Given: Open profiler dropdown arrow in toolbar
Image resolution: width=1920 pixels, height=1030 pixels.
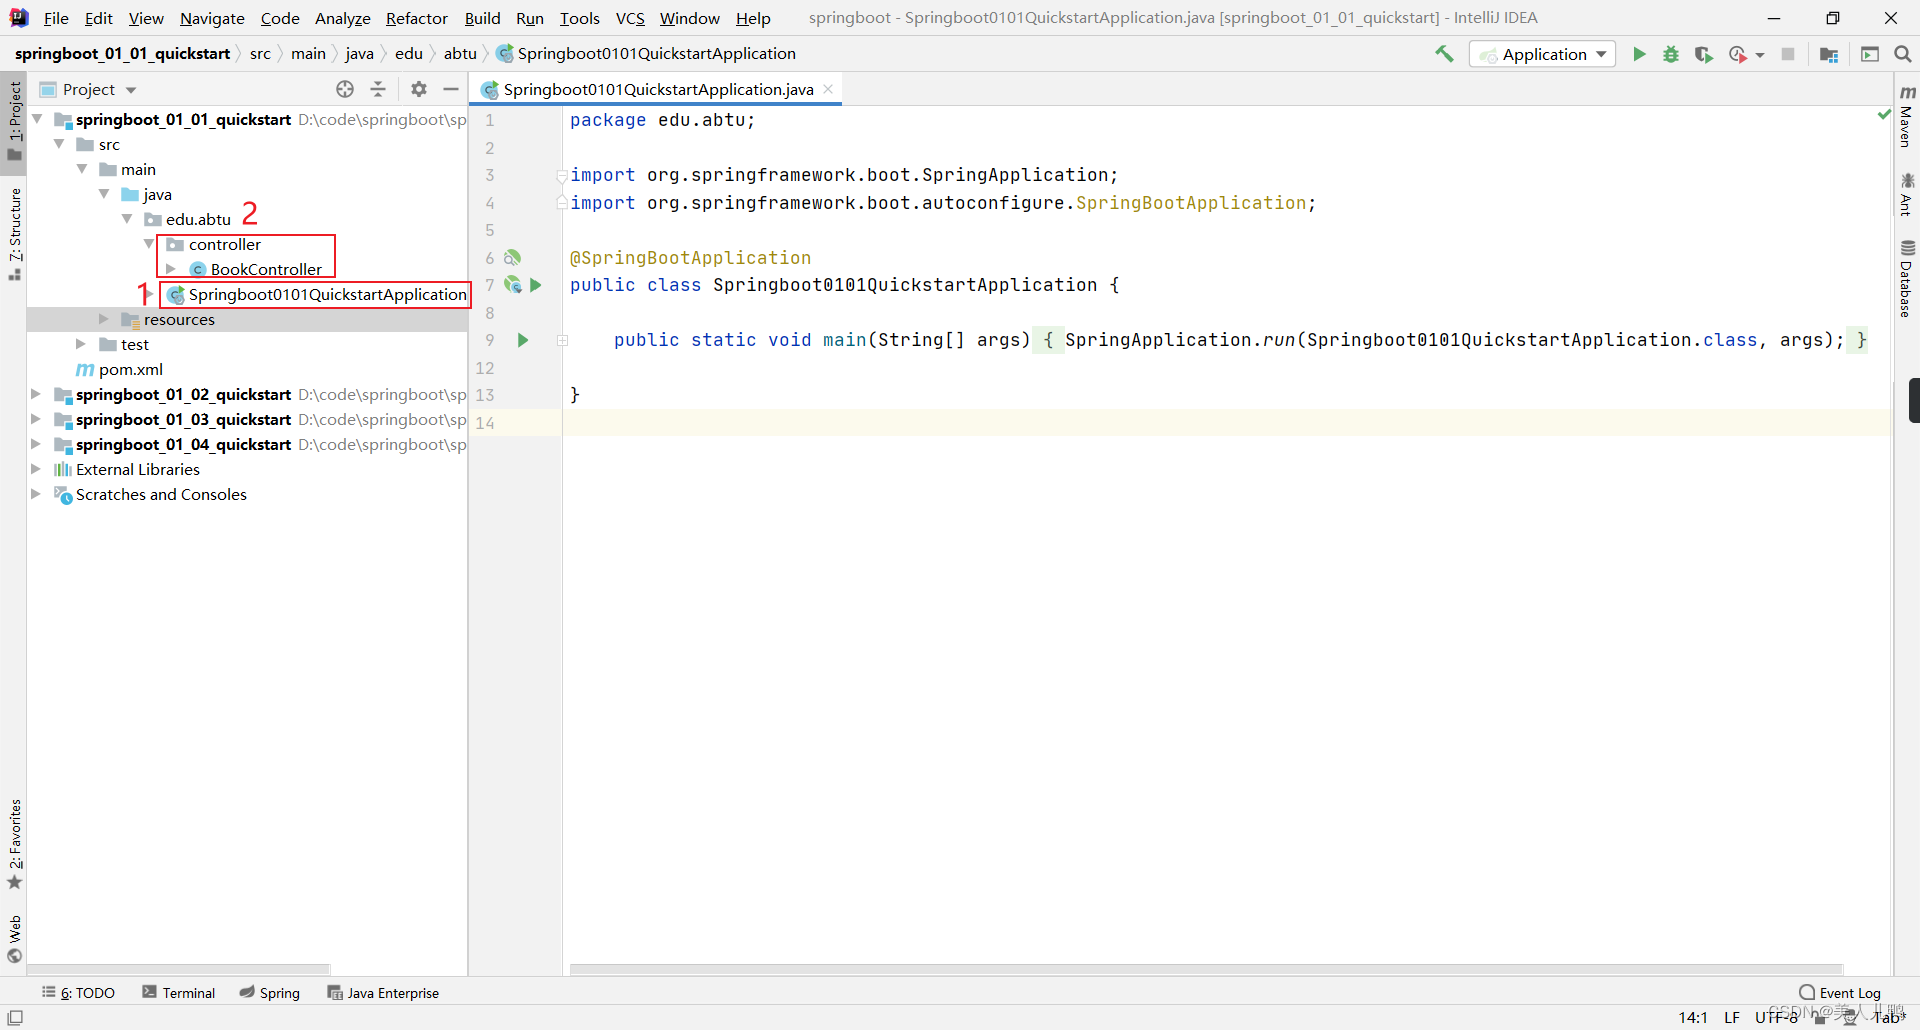Looking at the screenshot, I should click(x=1760, y=55).
